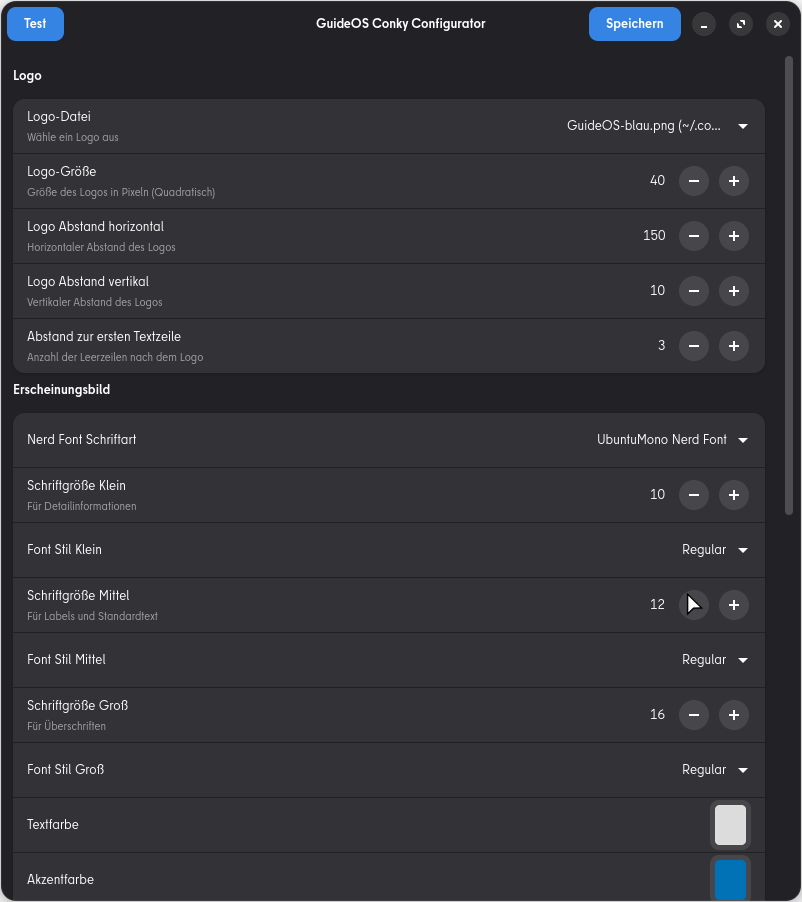Expand the Font Stil Klein dropdown
The height and width of the screenshot is (902, 802).
(715, 550)
